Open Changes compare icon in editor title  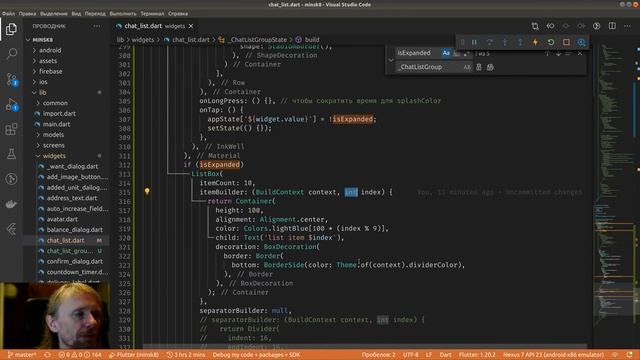tap(535, 26)
